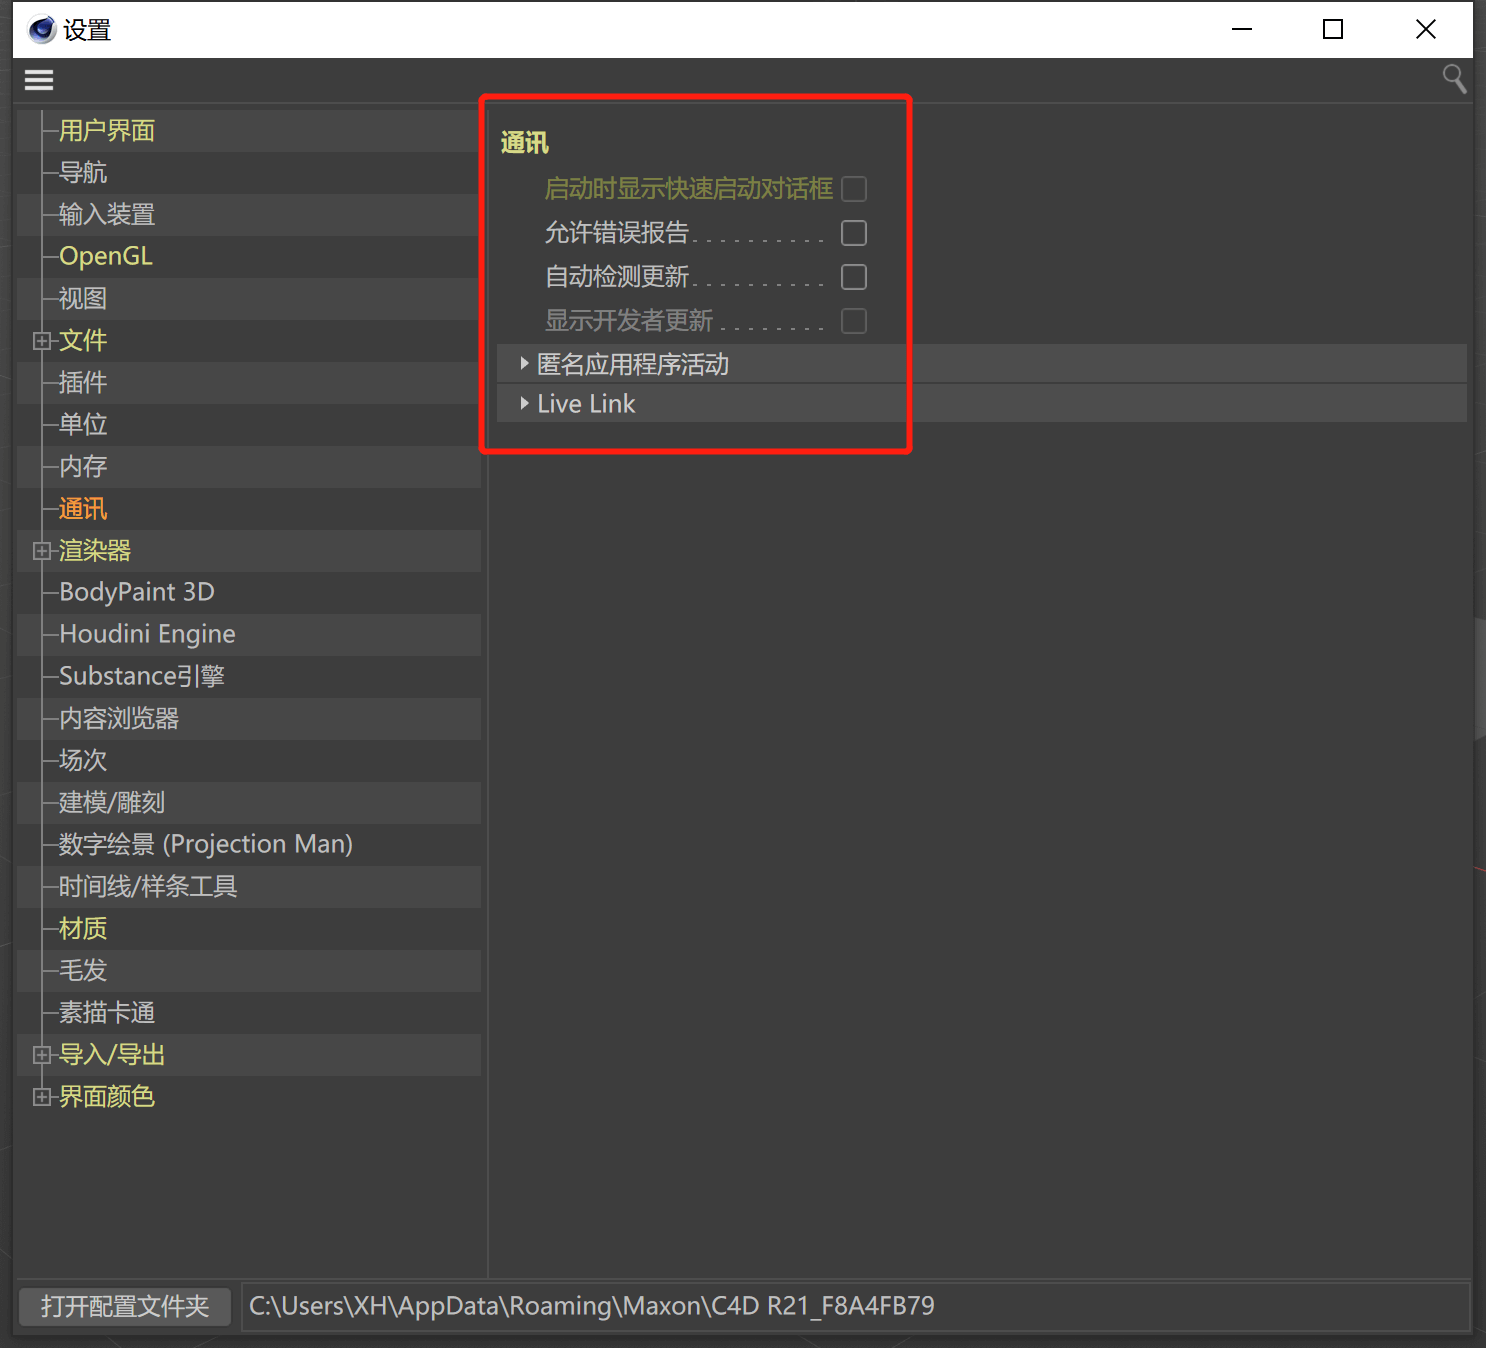The image size is (1486, 1348).
Task: Open 插件 settings
Action: pyautogui.click(x=83, y=383)
